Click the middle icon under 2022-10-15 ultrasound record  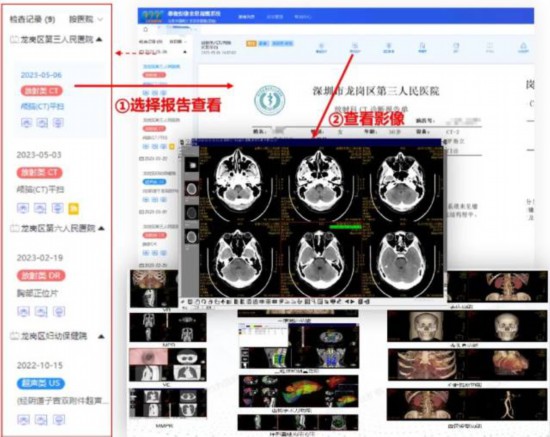coord(41,419)
